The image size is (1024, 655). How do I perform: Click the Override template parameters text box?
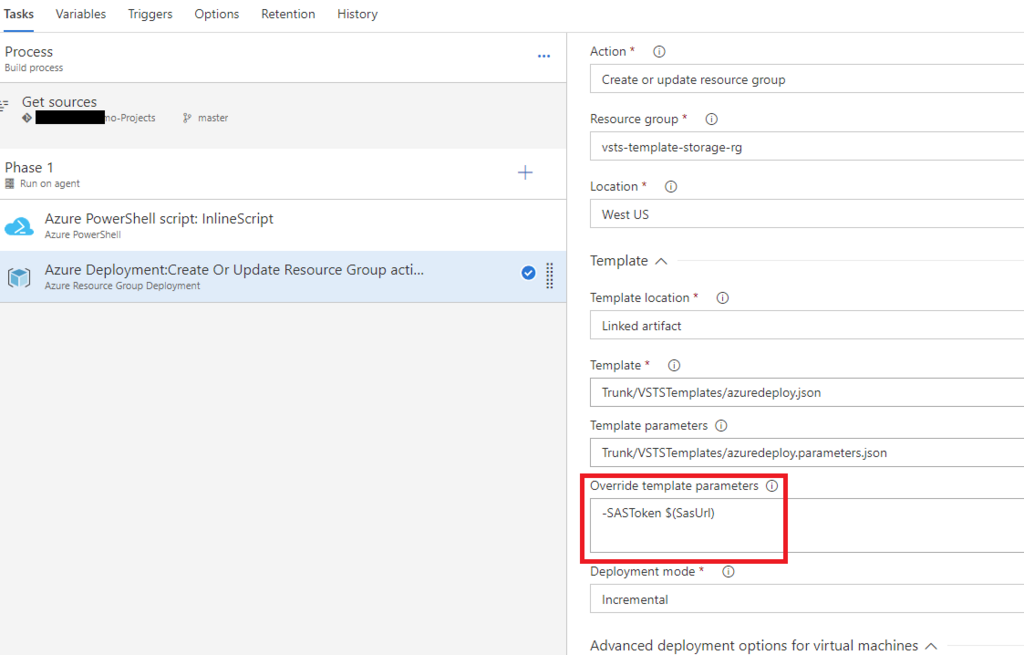coord(807,526)
